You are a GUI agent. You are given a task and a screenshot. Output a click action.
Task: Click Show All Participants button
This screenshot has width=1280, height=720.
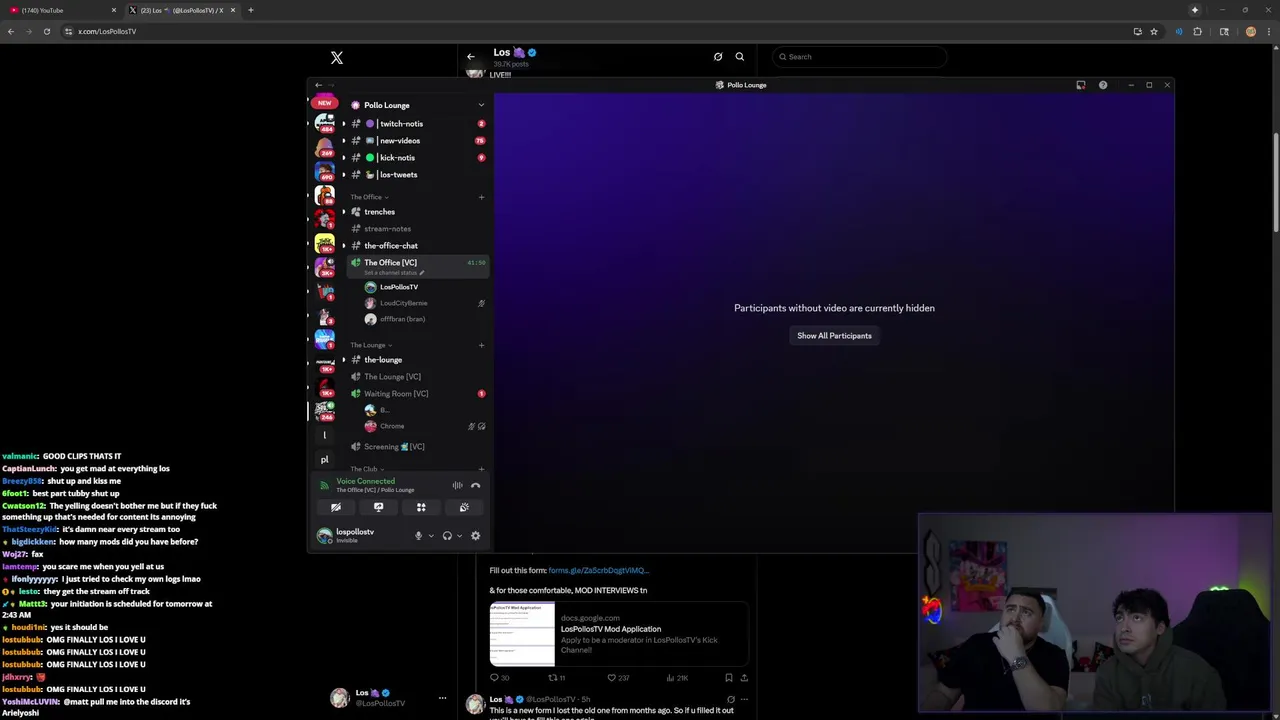click(x=834, y=336)
